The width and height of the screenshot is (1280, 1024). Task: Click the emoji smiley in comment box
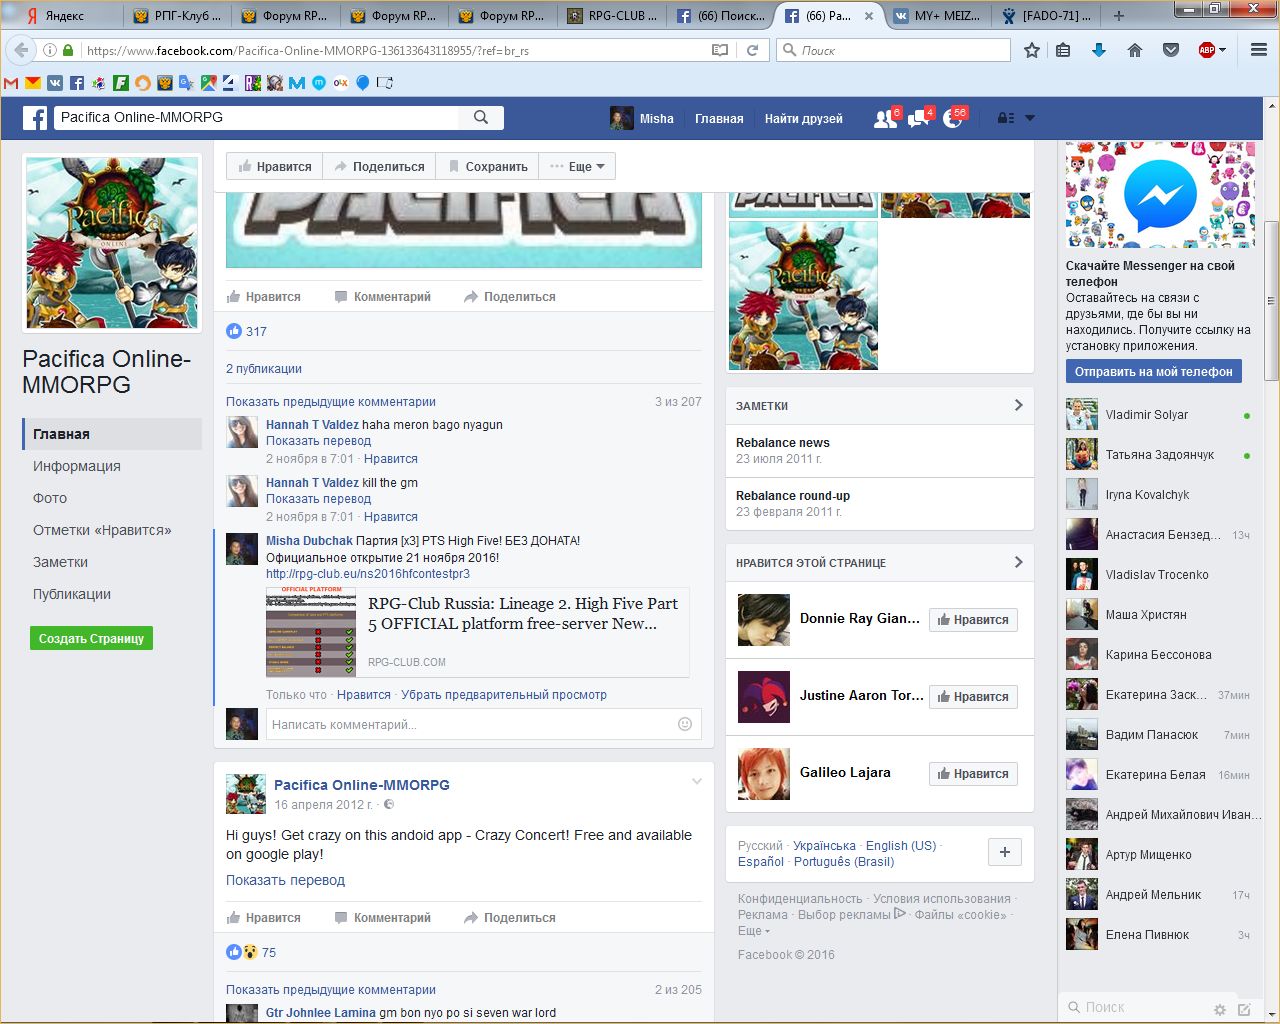point(685,724)
